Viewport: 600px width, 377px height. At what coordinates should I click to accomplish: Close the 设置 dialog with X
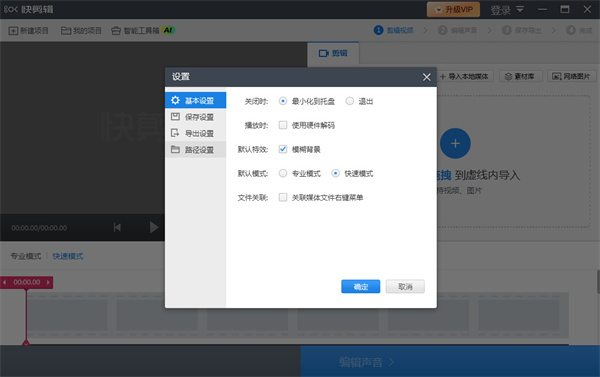pos(427,77)
